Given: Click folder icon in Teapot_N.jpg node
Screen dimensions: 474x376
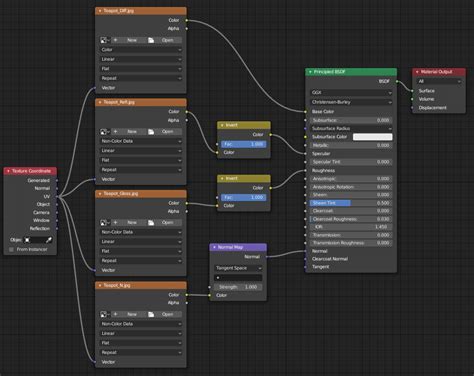Looking at the screenshot, I should pos(151,314).
